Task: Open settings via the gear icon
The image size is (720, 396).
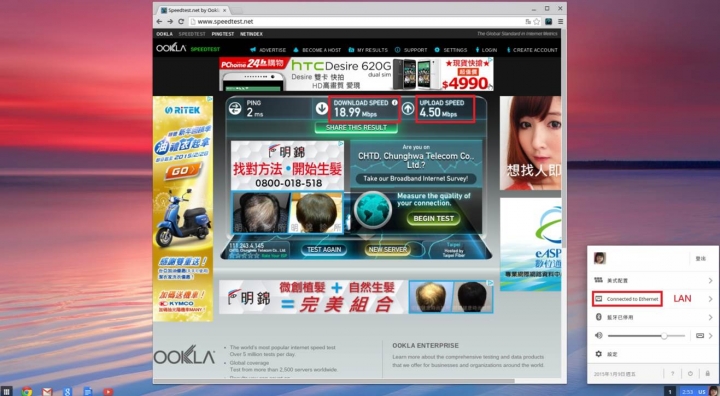Action: (598, 354)
